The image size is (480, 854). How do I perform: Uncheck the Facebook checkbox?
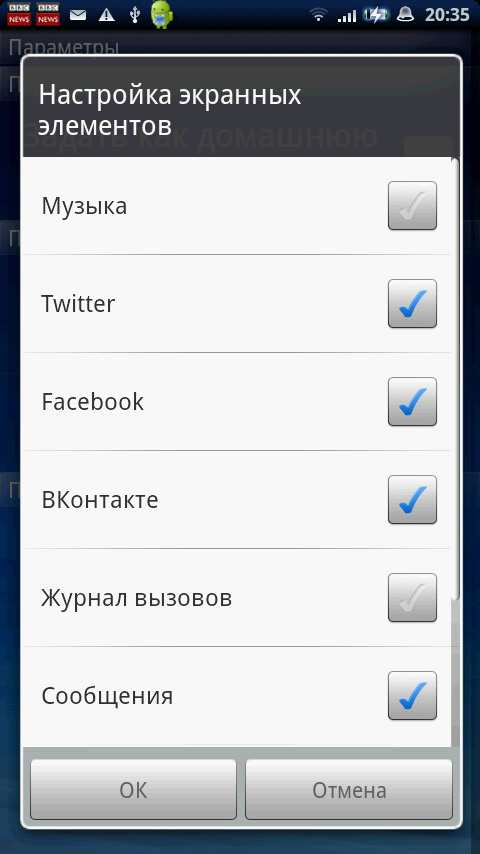pos(412,401)
